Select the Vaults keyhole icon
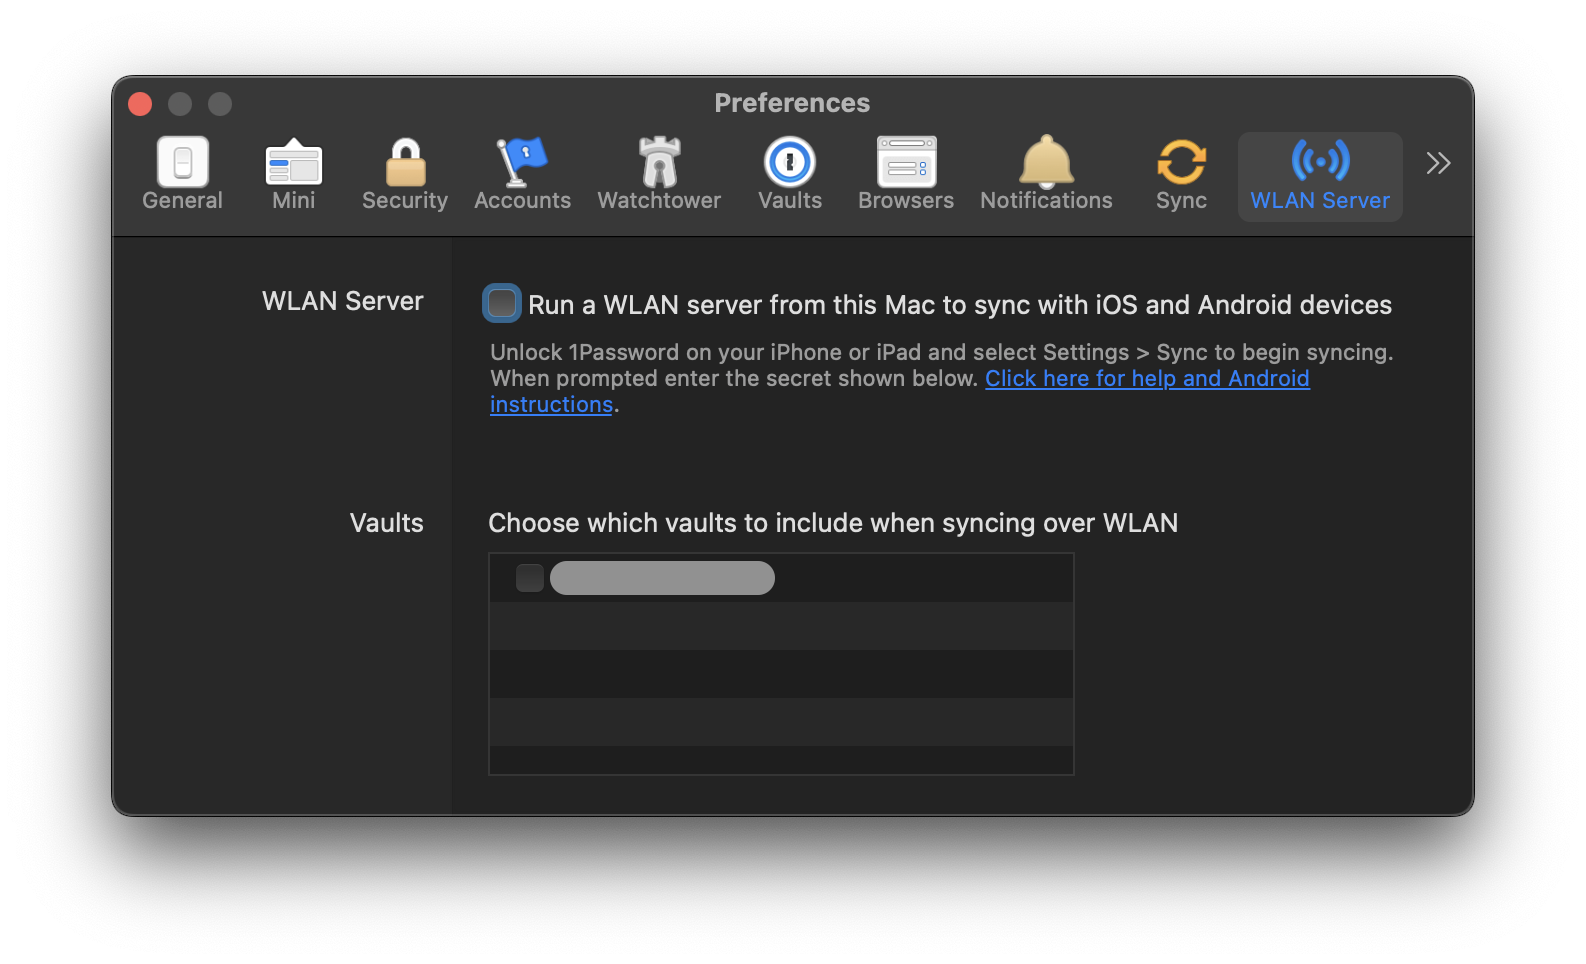The image size is (1586, 964). (790, 162)
